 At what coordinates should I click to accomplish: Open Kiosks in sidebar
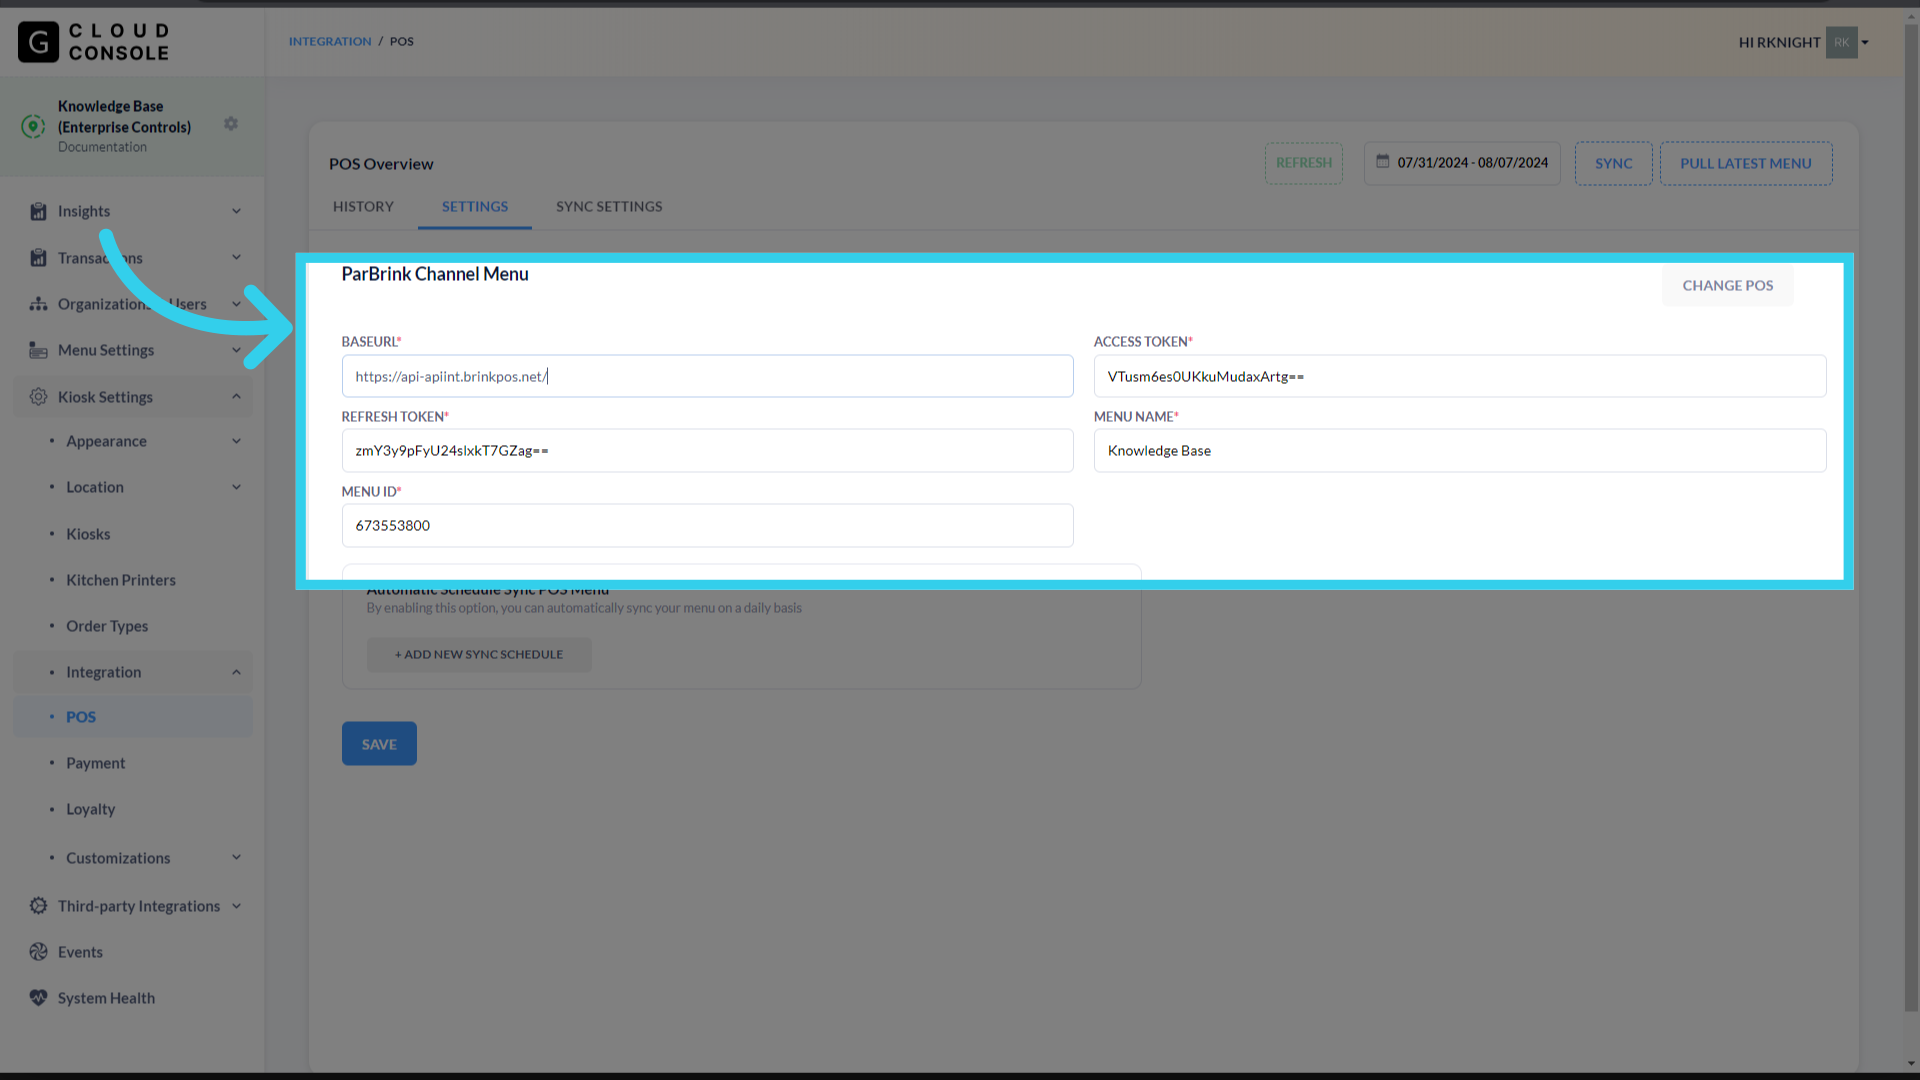[88, 534]
